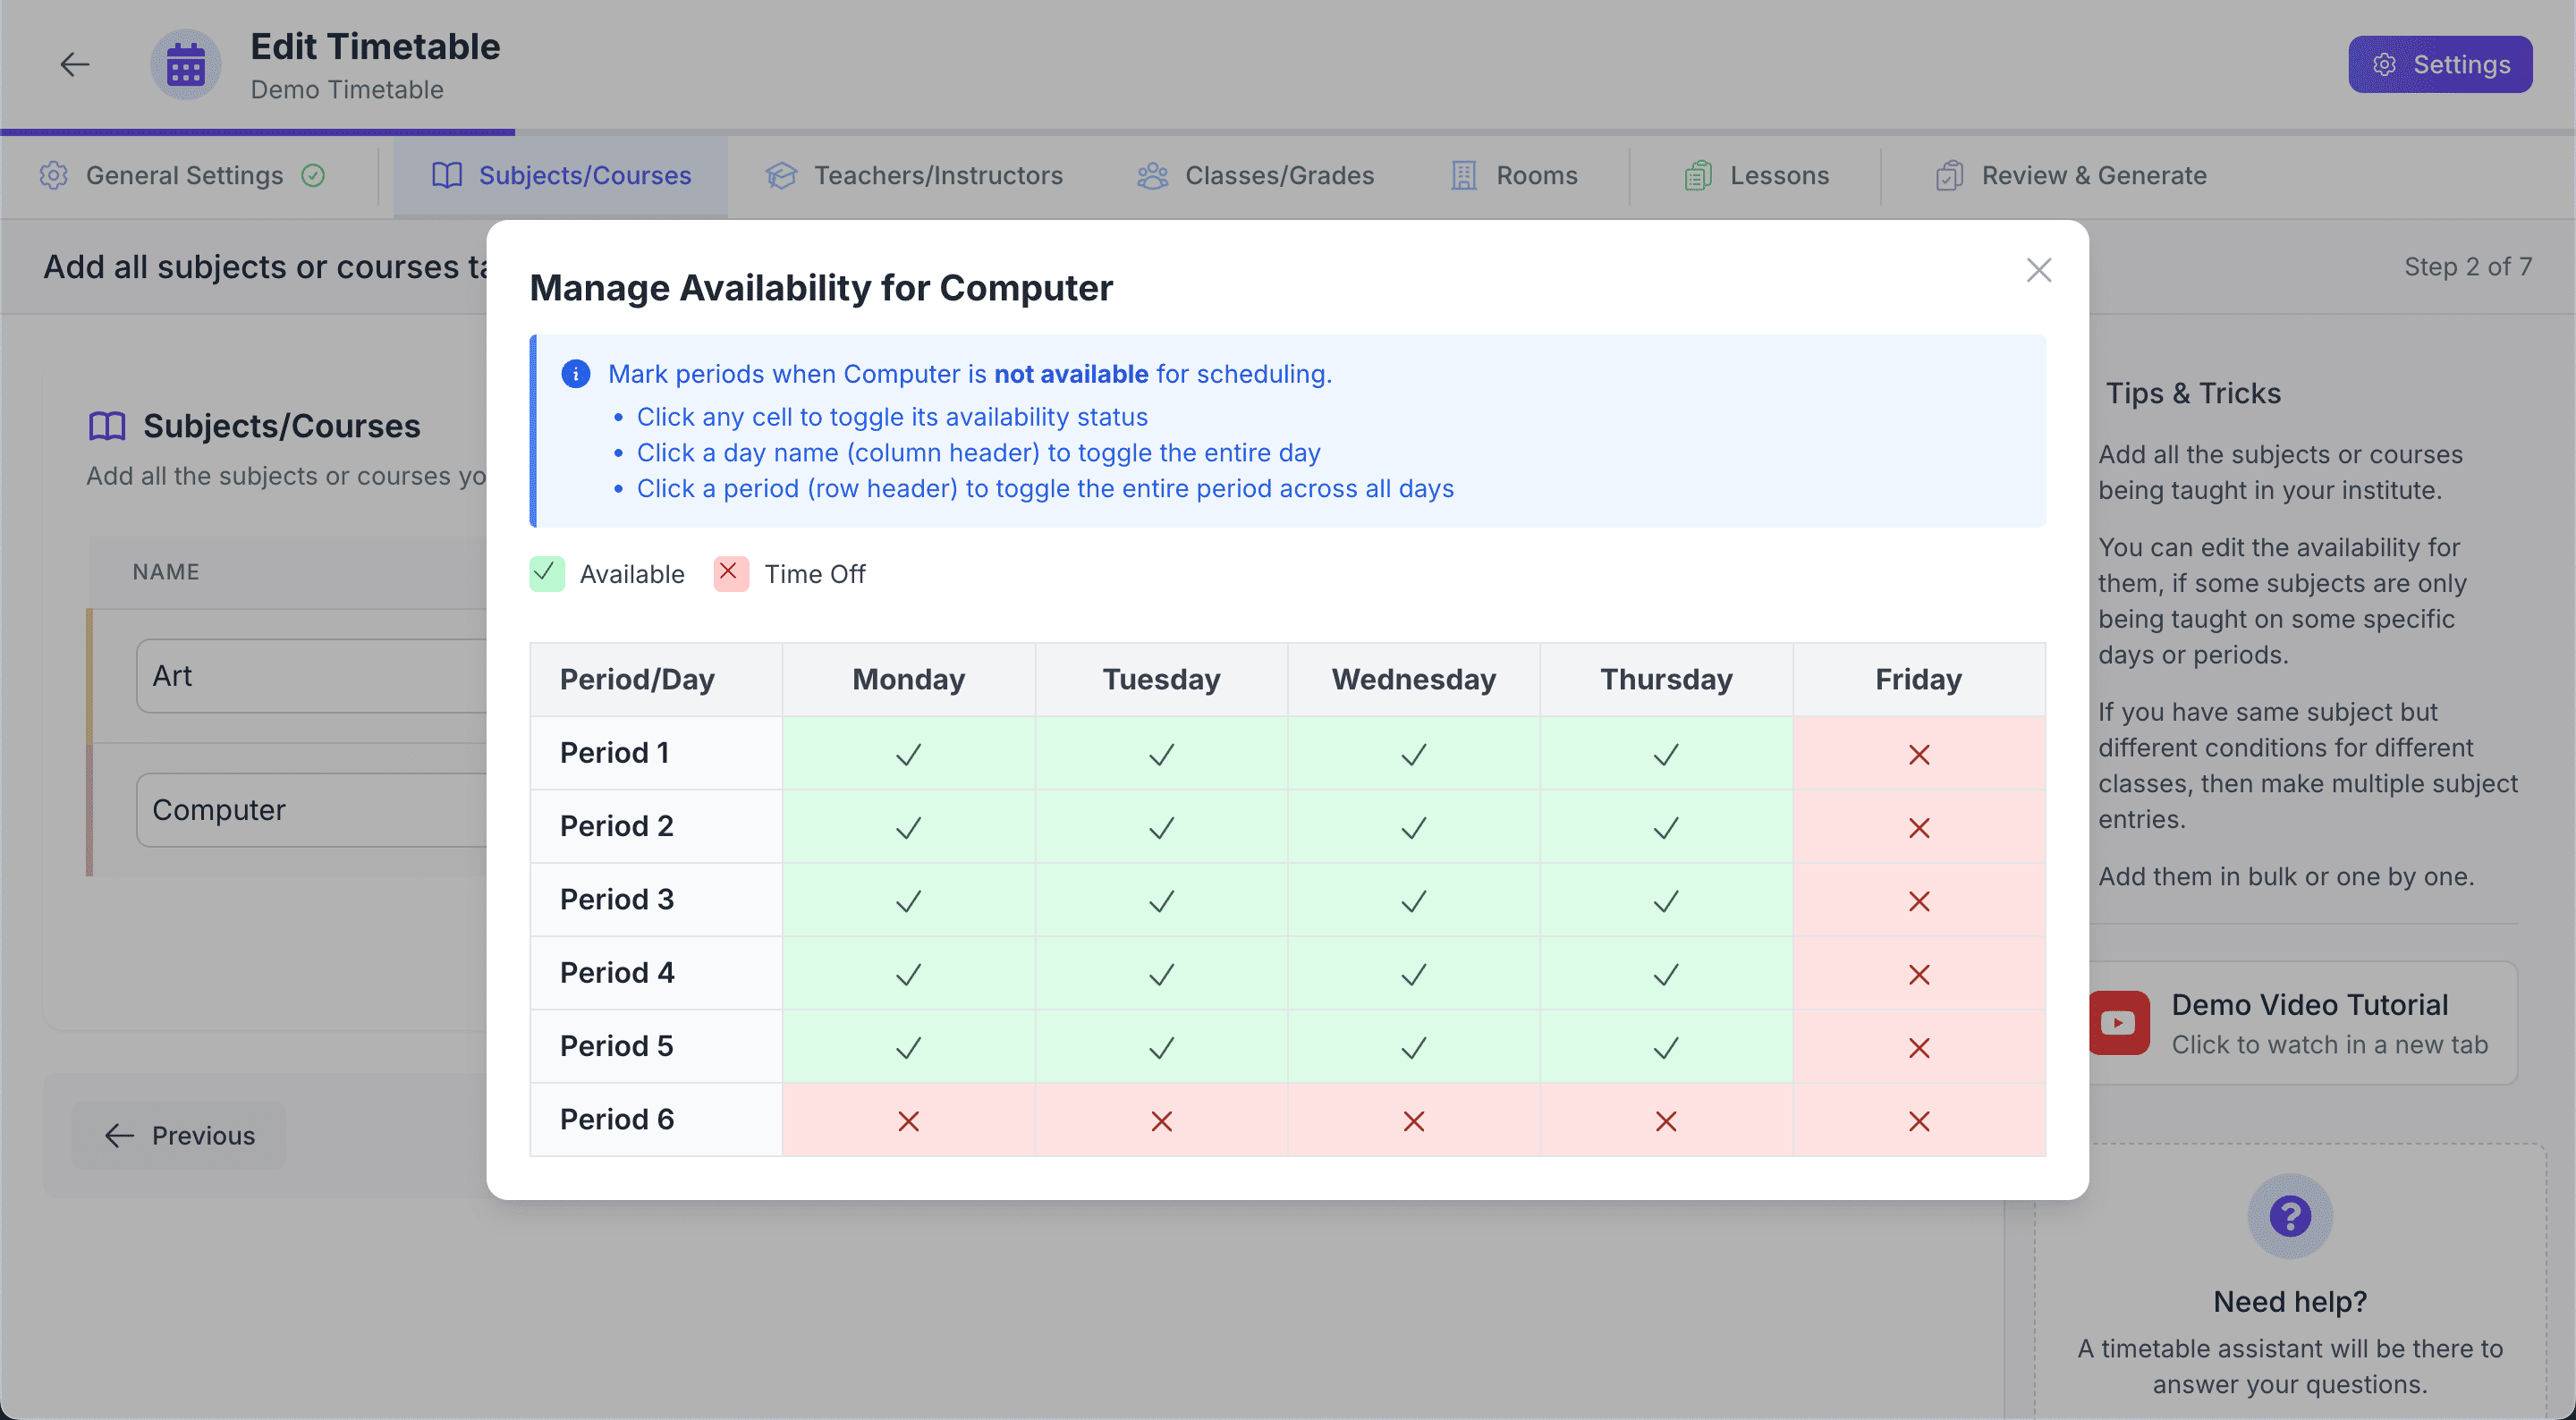Toggle Monday Period 3 checkmark cell
2576x1420 pixels.
[908, 899]
